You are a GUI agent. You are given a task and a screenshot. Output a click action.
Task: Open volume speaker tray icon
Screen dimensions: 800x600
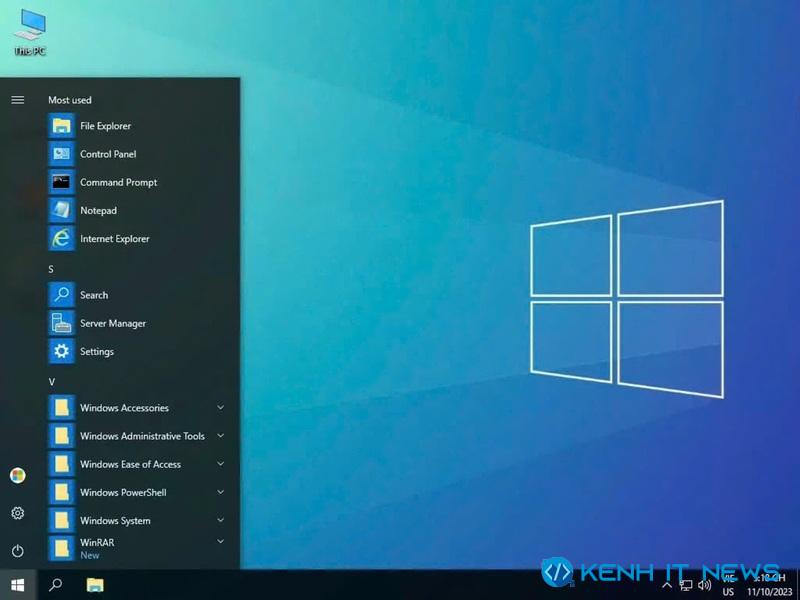coord(705,585)
